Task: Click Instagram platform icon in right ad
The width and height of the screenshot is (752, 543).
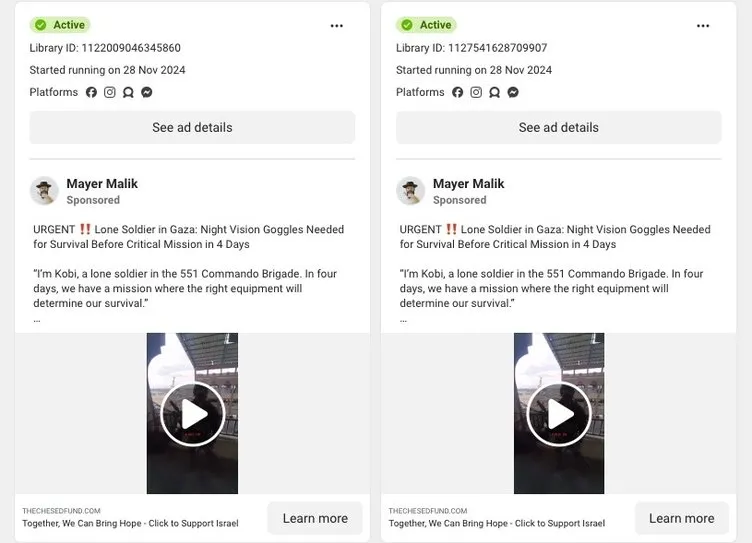Action: tap(476, 92)
